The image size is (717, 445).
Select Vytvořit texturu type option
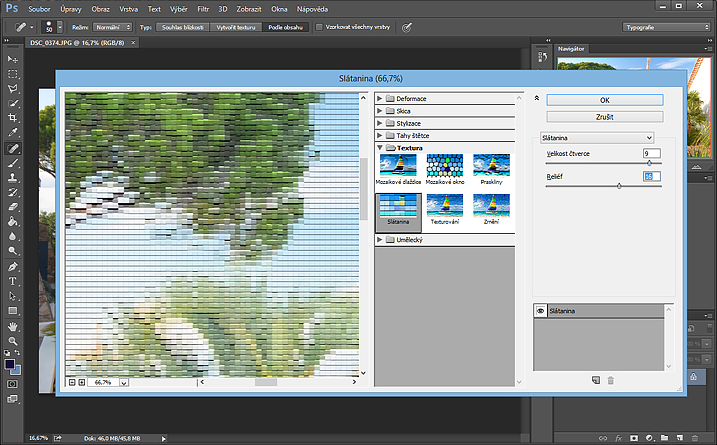coord(236,27)
